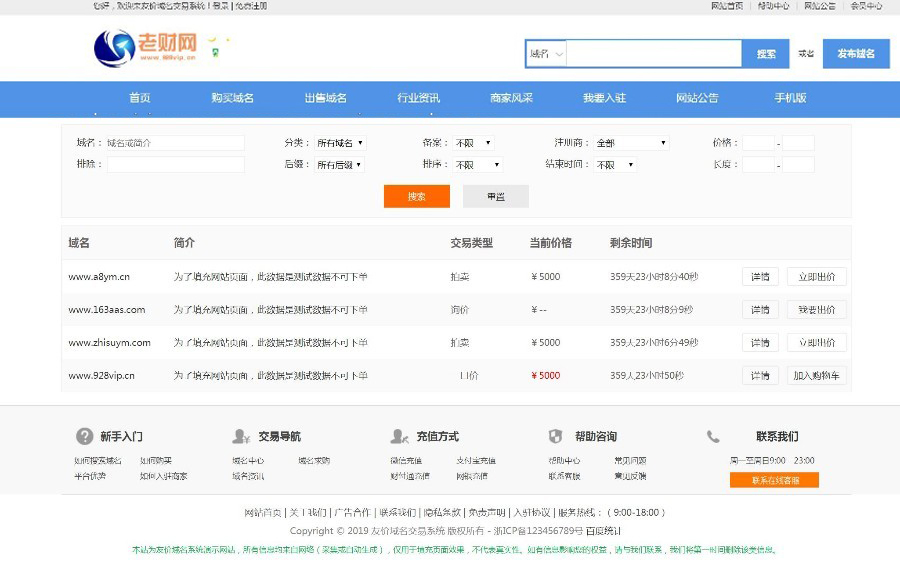The width and height of the screenshot is (900, 571).
Task: Open the 分类 所有域名 dropdown
Action: pyautogui.click(x=340, y=143)
